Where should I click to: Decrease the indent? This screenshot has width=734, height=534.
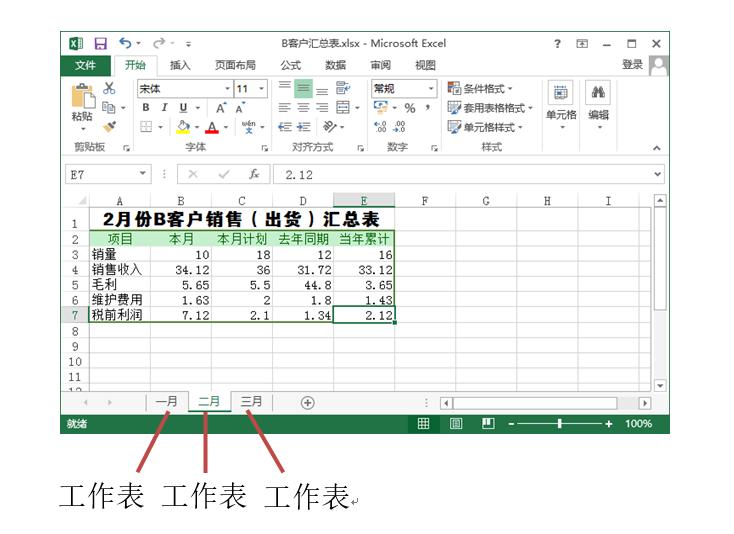pyautogui.click(x=285, y=127)
